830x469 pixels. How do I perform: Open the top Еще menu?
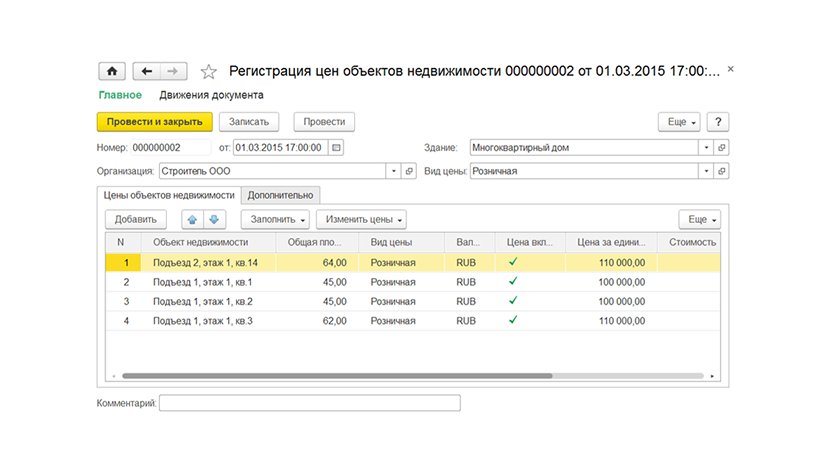679,122
